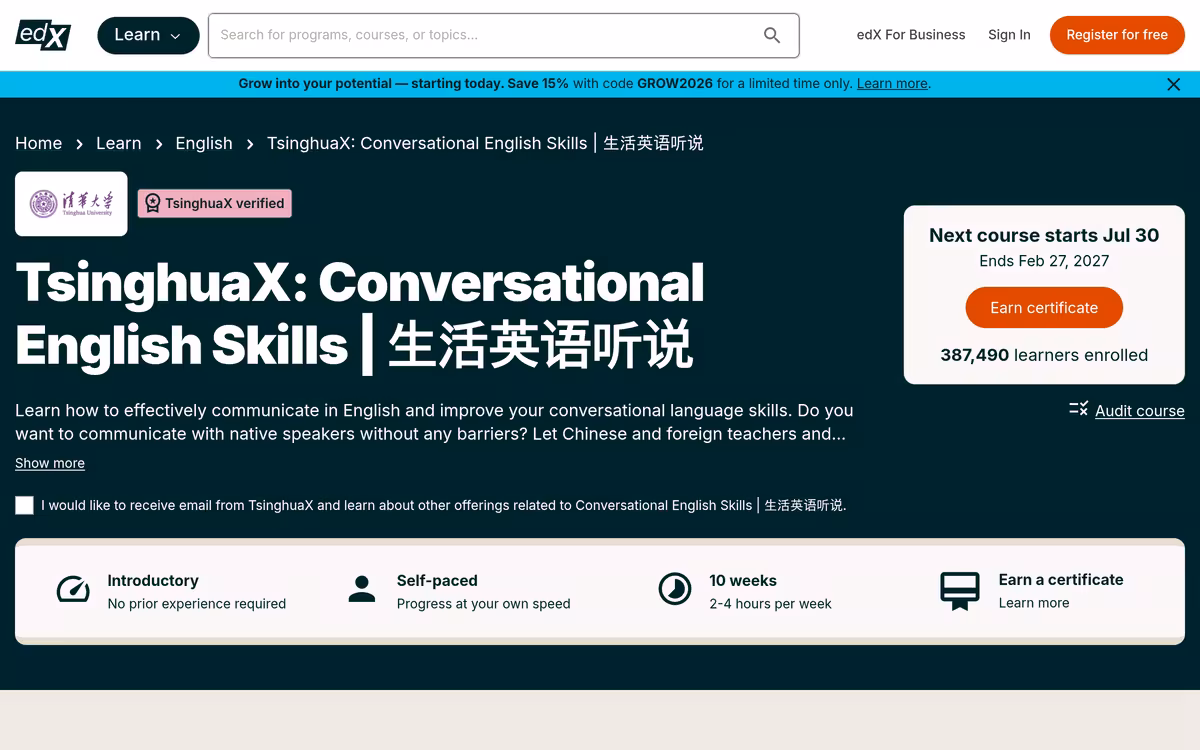
Task: Click the Learn more text under Earn a certificate
Action: click(x=1034, y=603)
